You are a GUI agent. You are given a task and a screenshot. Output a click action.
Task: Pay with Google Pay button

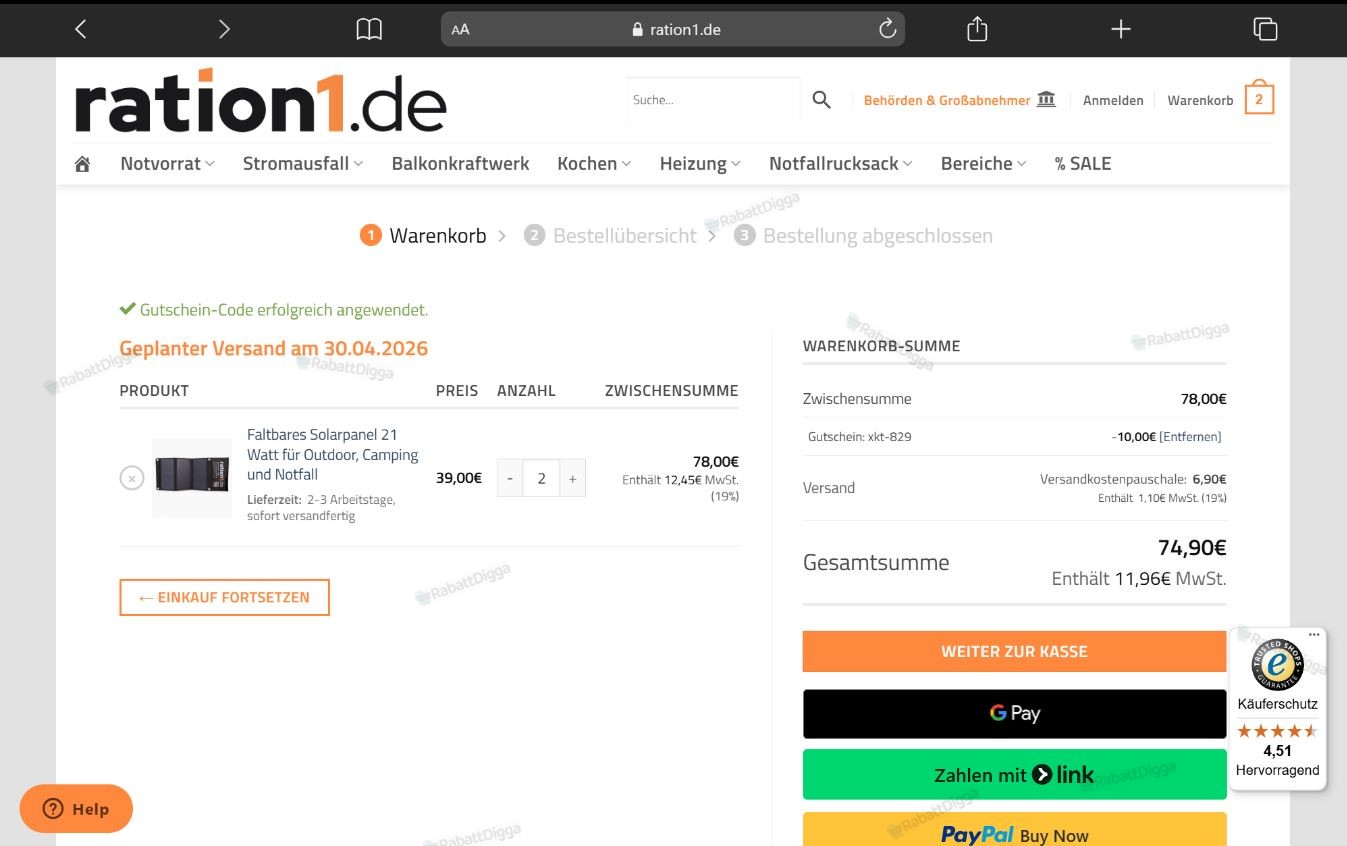(x=1014, y=713)
